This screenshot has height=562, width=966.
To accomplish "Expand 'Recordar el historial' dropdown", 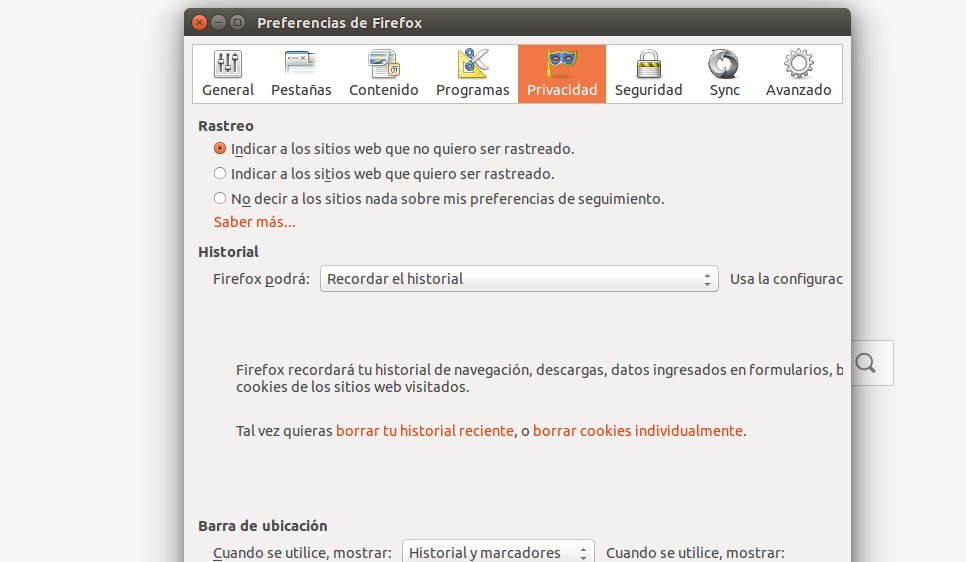I will tap(519, 279).
